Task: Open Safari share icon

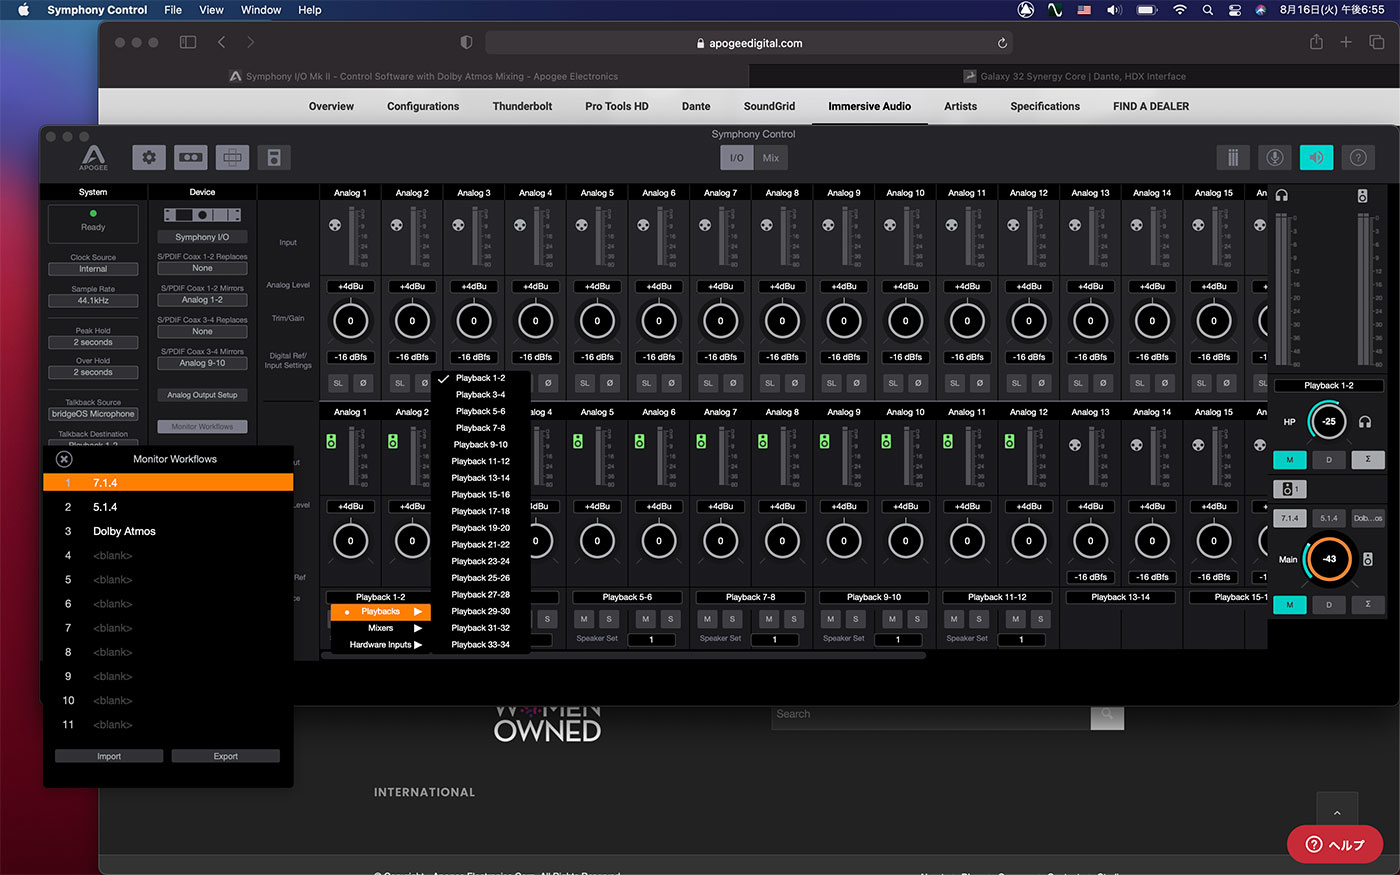Action: [1316, 42]
